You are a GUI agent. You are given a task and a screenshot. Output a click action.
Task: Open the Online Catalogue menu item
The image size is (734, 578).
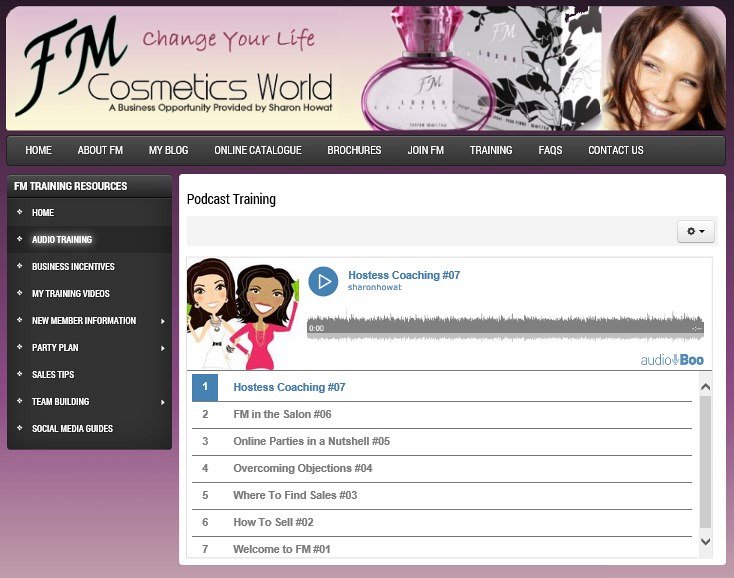tap(257, 150)
